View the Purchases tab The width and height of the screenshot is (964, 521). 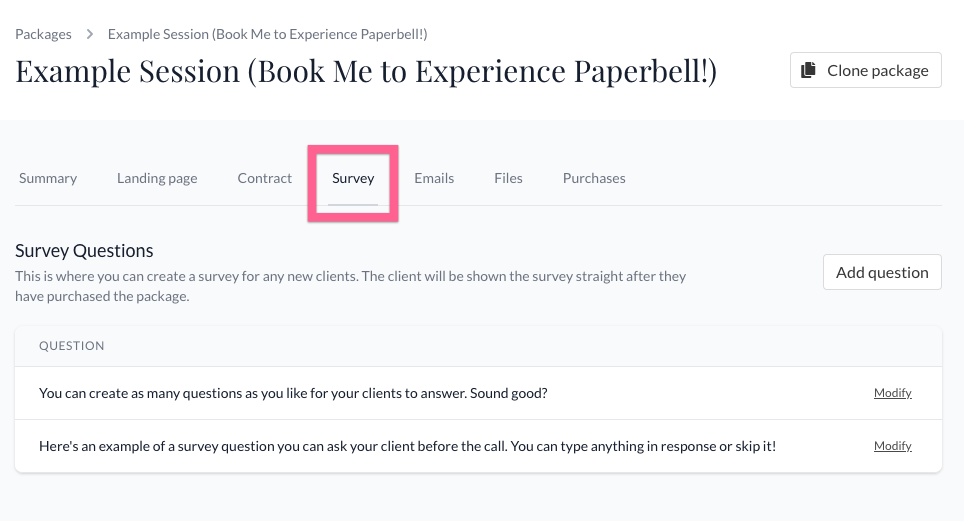point(594,178)
